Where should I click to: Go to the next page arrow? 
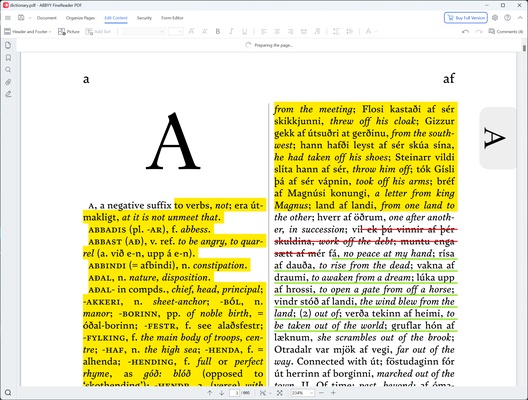[222, 393]
